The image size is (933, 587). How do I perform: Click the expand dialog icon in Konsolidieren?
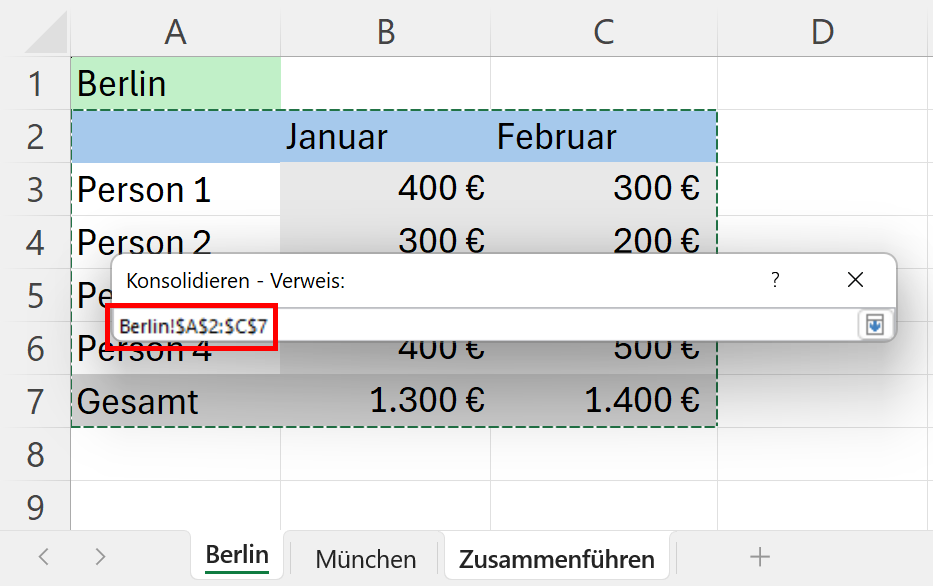(x=874, y=325)
